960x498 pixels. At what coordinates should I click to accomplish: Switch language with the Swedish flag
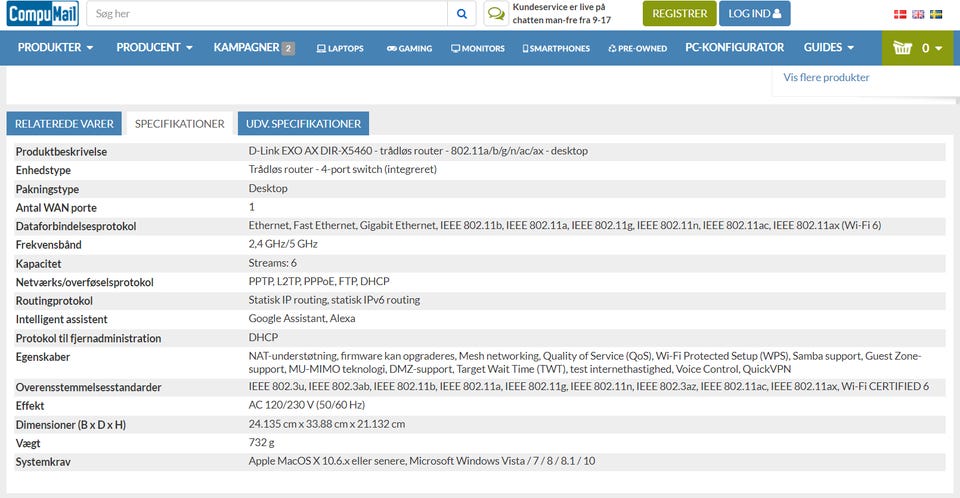tap(936, 14)
